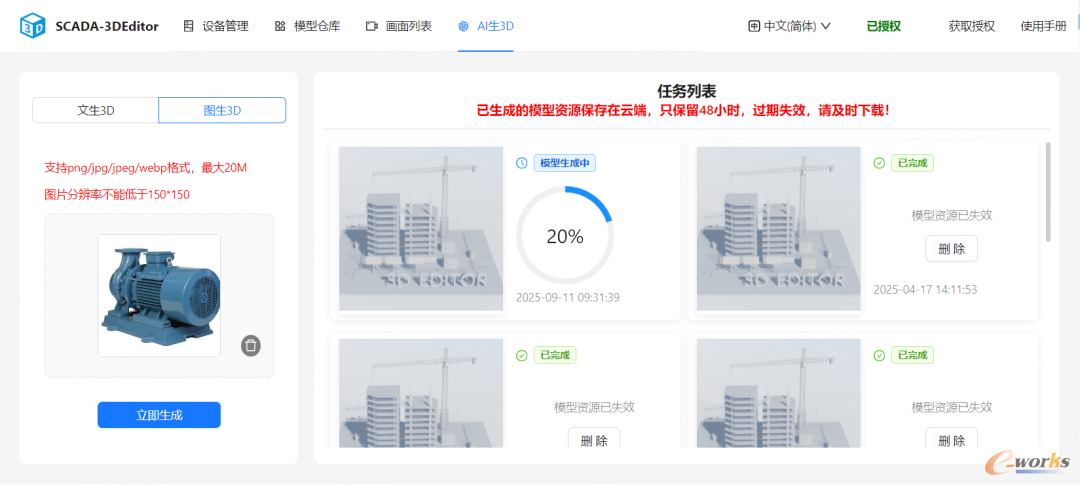This screenshot has width=1080, height=485.
Task: Click the AI生3D tab icon
Action: pyautogui.click(x=463, y=27)
